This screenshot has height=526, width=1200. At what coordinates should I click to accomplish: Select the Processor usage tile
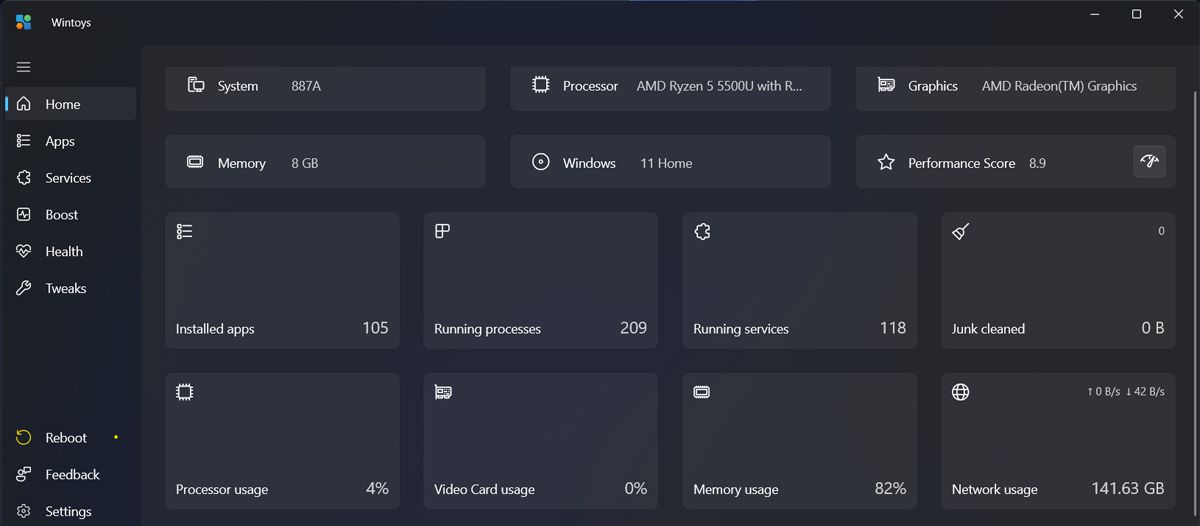(x=282, y=441)
